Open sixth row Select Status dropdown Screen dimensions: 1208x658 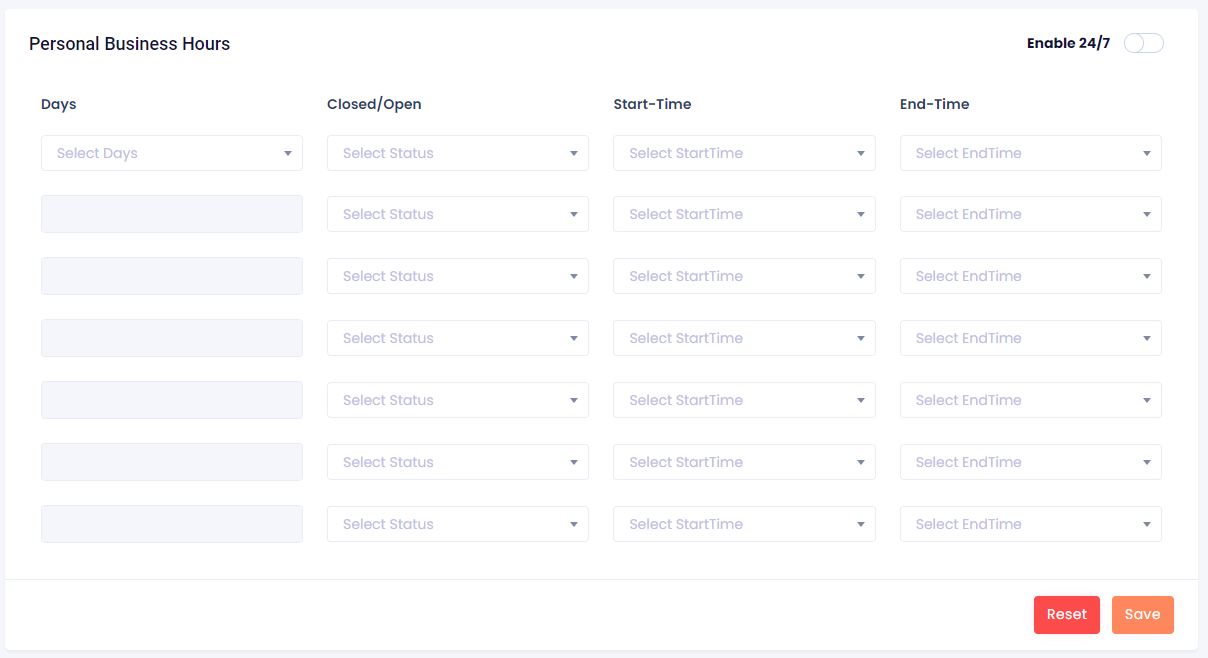[457, 462]
